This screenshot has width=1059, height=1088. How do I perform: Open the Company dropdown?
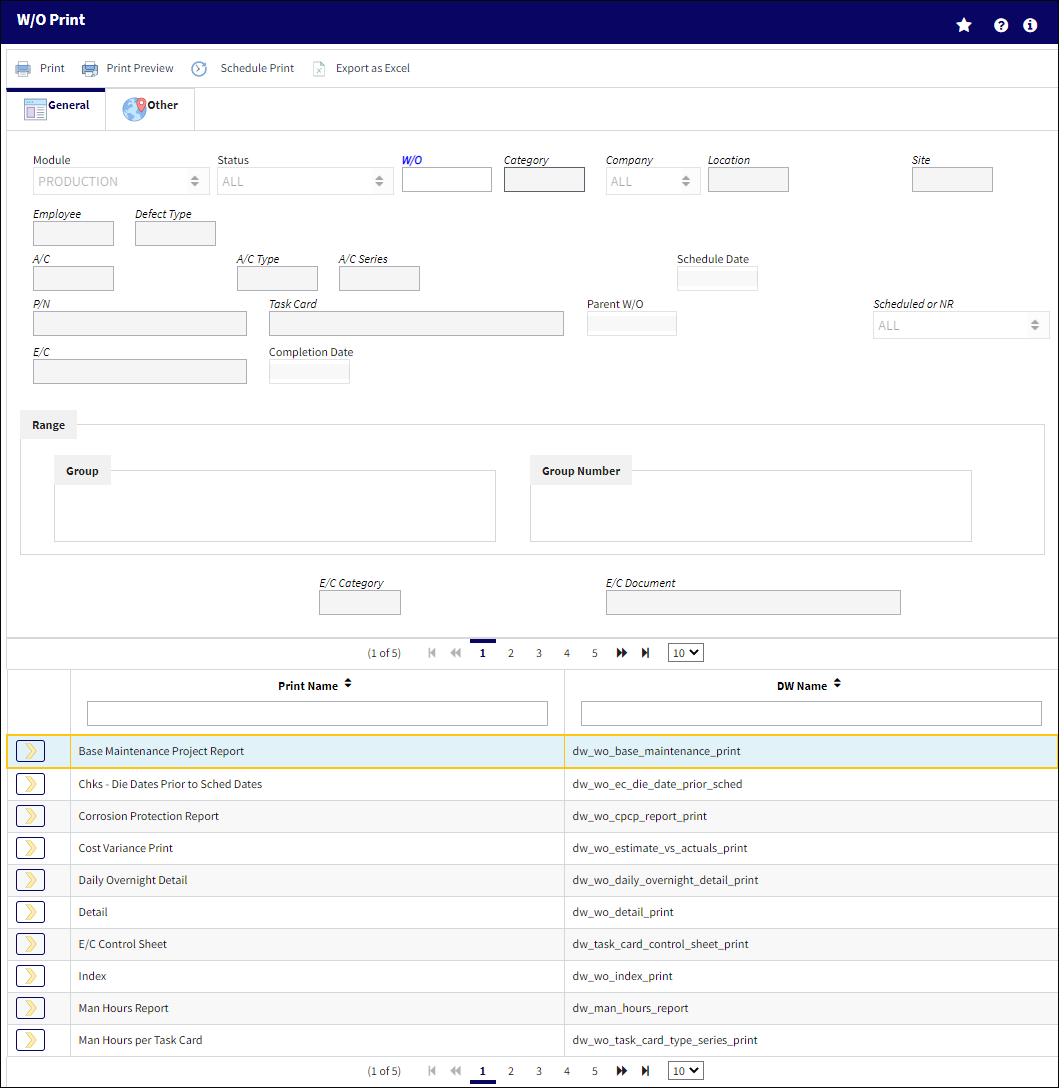point(653,181)
